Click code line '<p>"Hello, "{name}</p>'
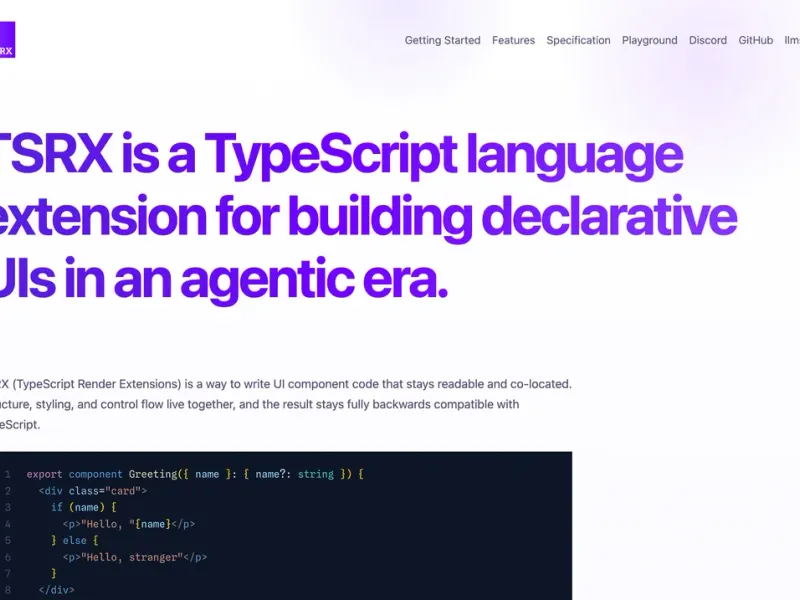 click(129, 524)
